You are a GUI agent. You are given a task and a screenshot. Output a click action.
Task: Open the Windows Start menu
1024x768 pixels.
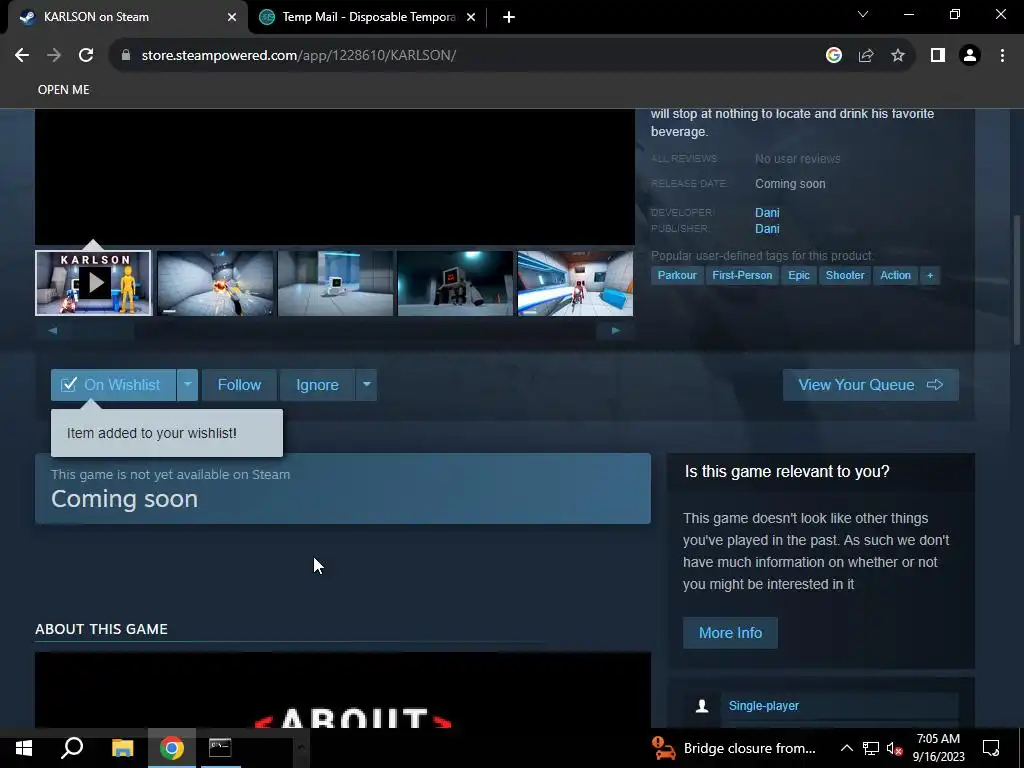(x=24, y=748)
